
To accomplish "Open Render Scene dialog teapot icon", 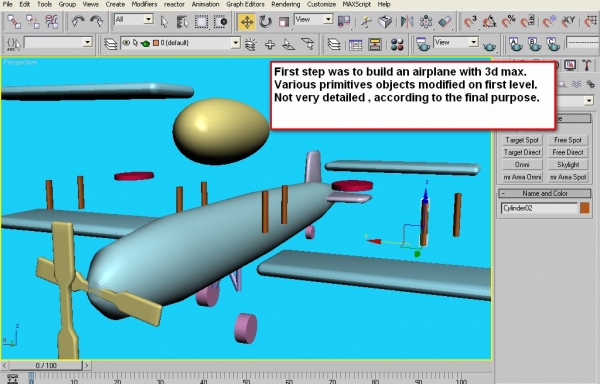I will (423, 44).
